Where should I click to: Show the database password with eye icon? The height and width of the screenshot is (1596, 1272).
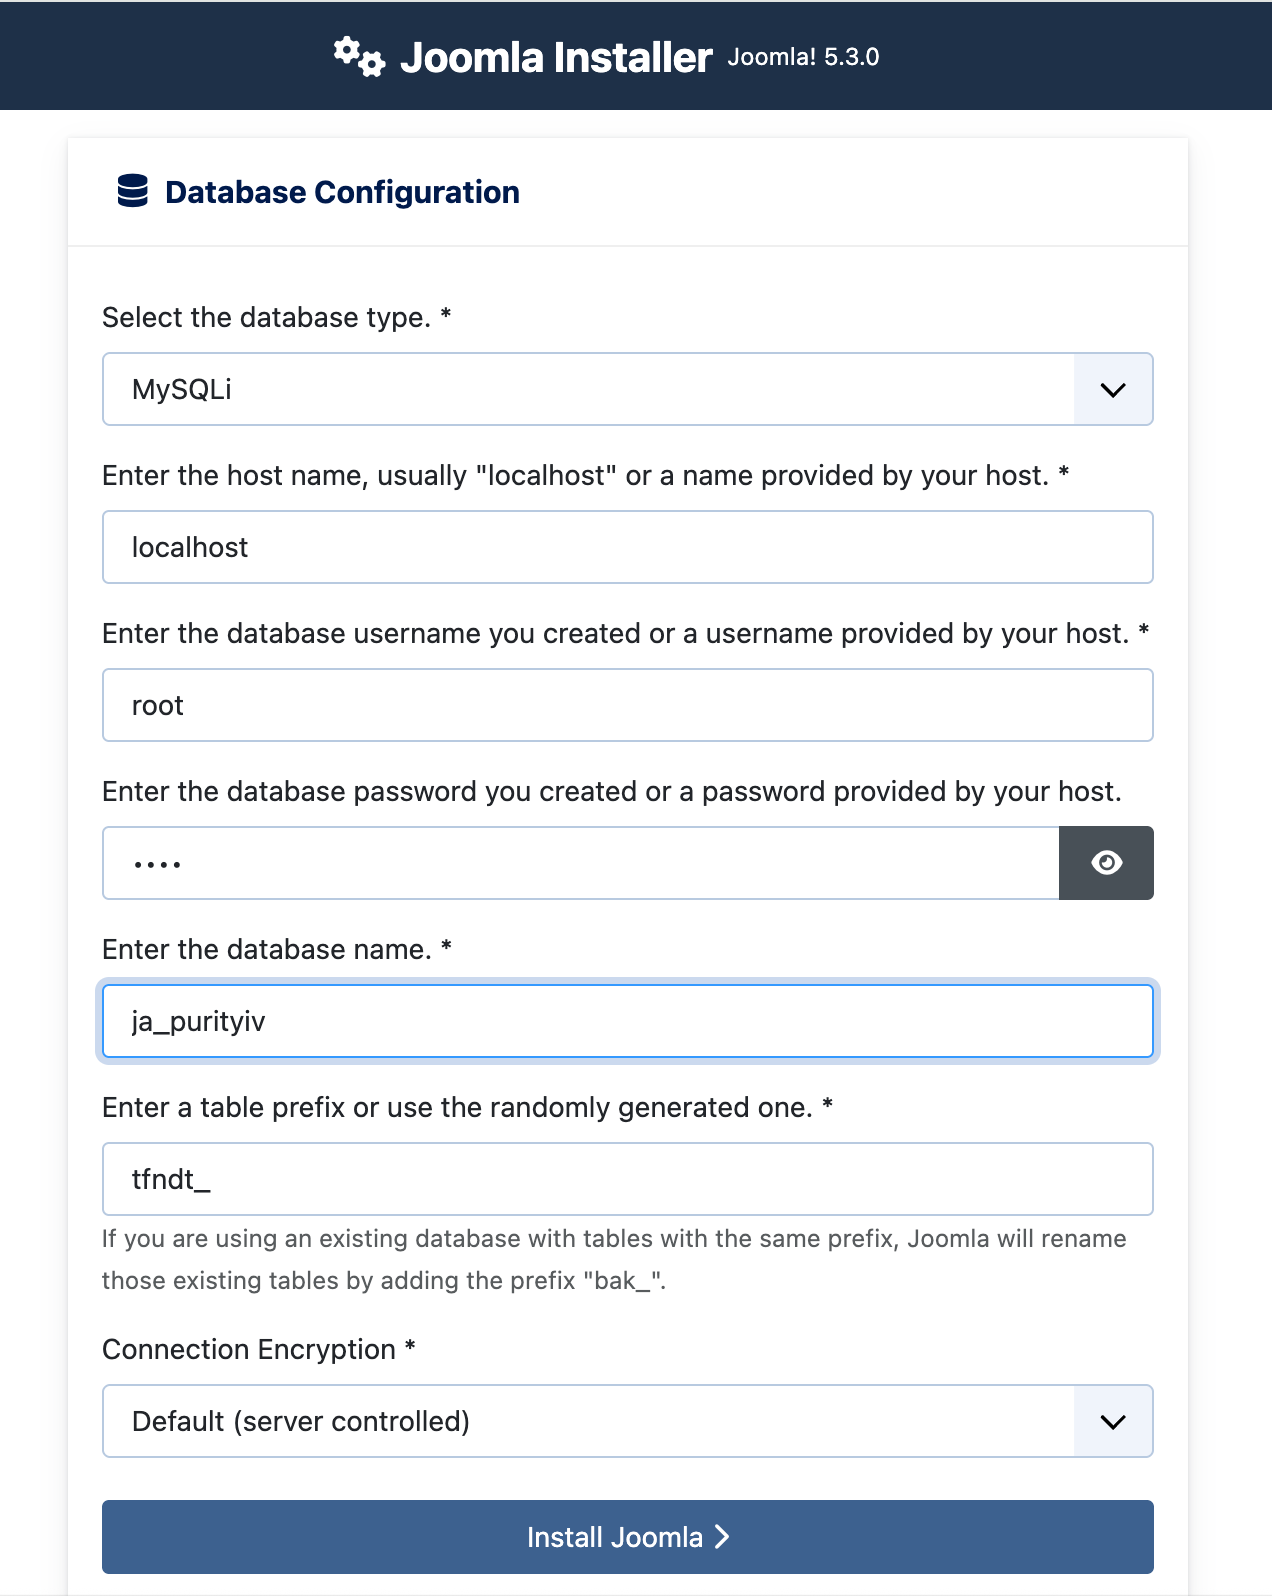[1106, 863]
